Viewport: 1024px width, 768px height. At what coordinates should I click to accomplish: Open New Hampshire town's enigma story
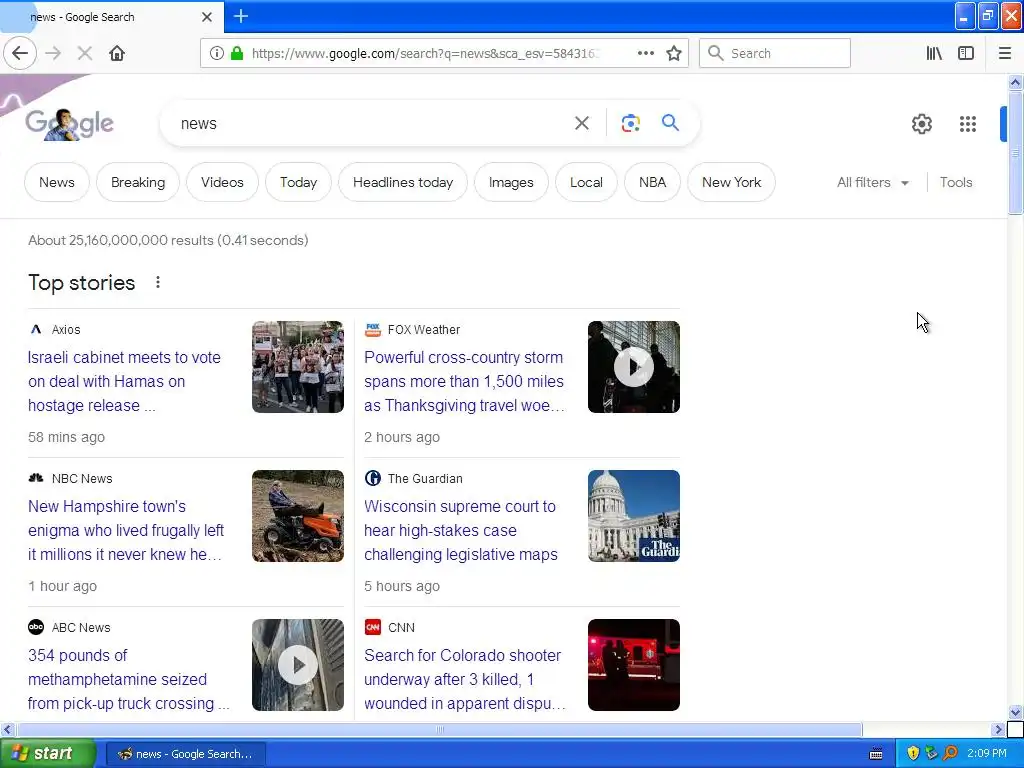pos(125,530)
